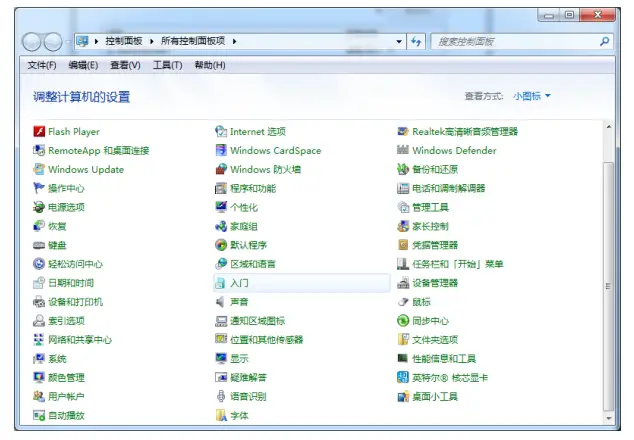Open the 备份和还原 icon
This screenshot has height=440, width=634.
403,169
